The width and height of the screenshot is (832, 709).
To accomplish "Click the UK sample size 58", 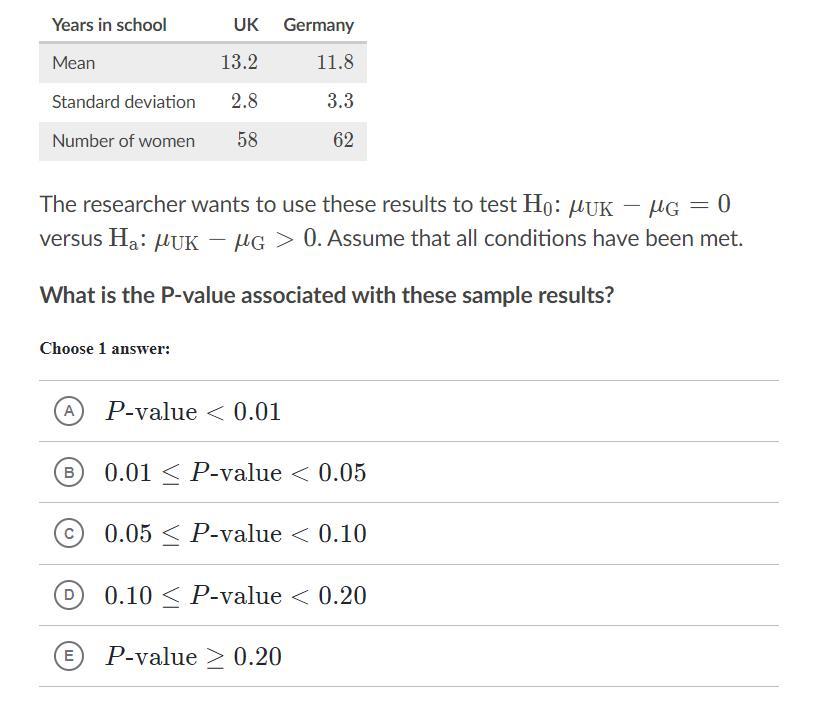I will [247, 141].
